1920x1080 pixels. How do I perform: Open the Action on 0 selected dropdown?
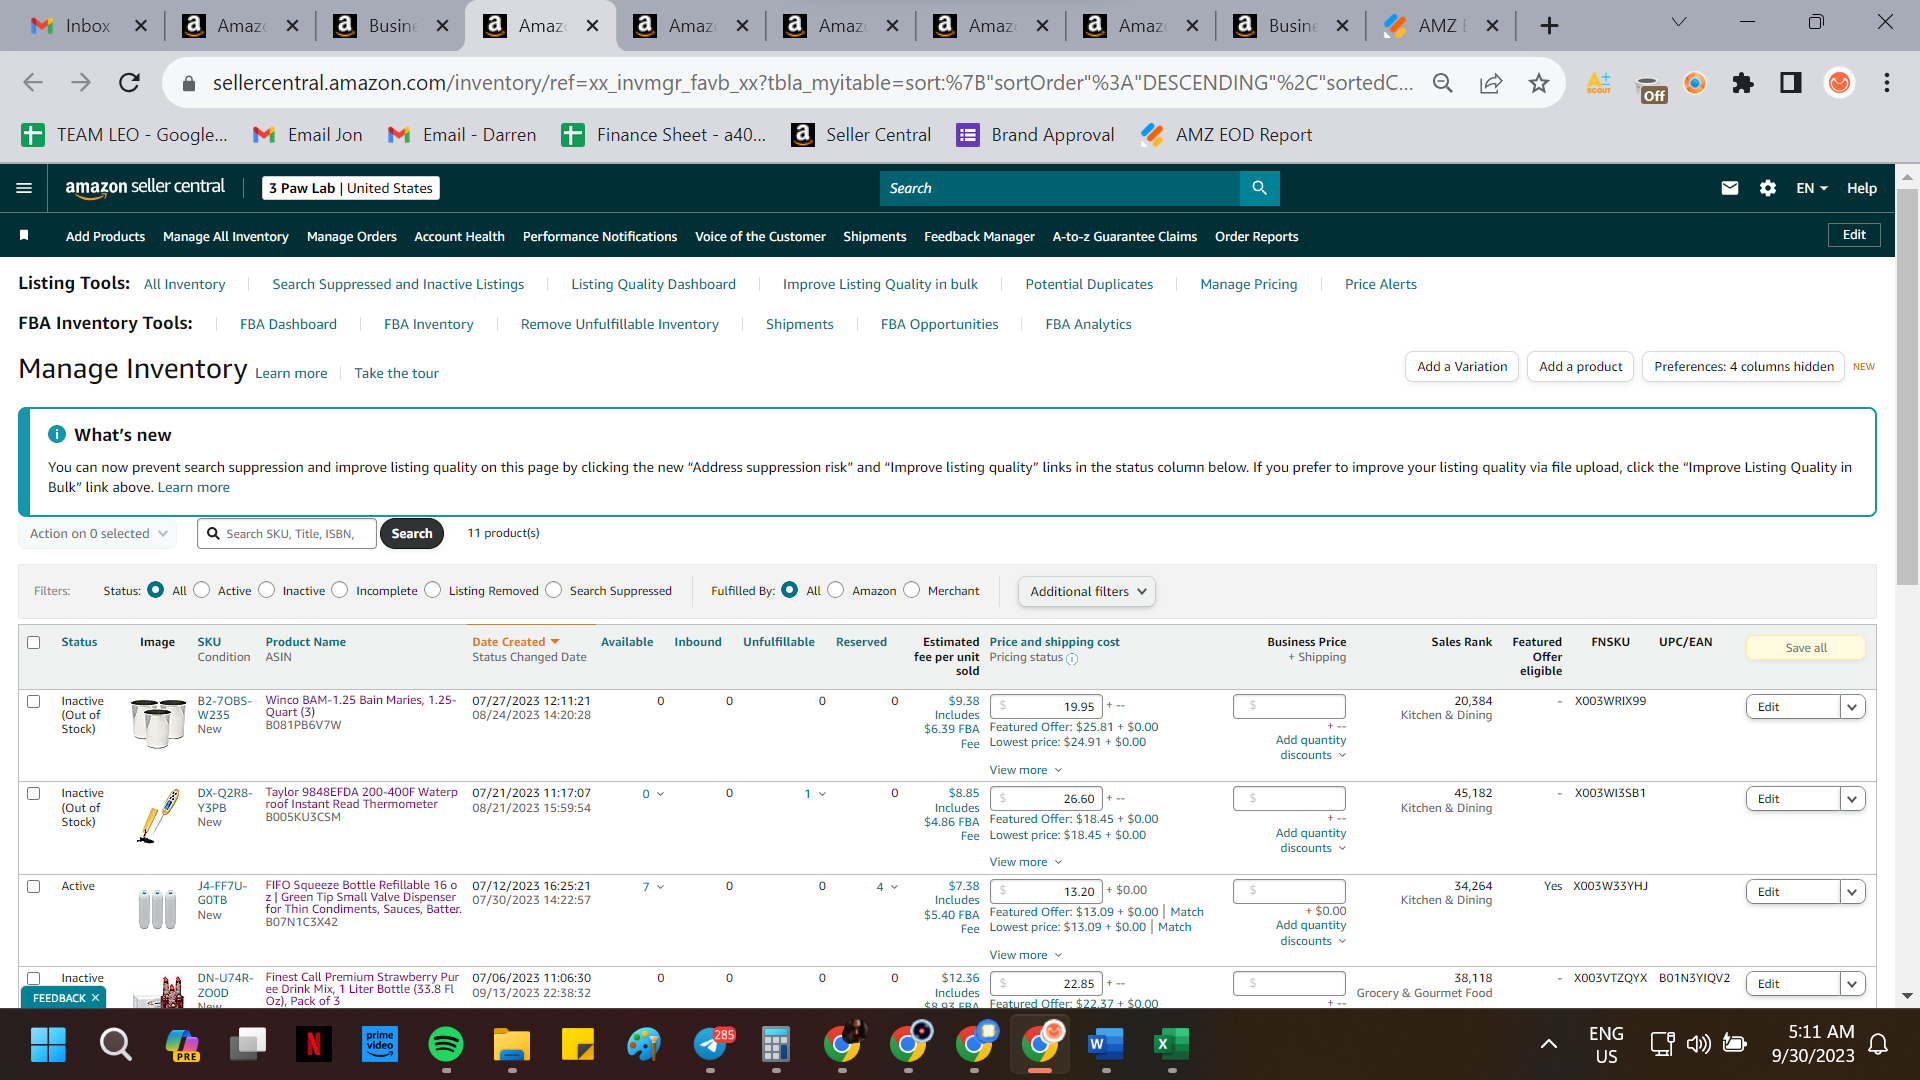click(x=98, y=534)
